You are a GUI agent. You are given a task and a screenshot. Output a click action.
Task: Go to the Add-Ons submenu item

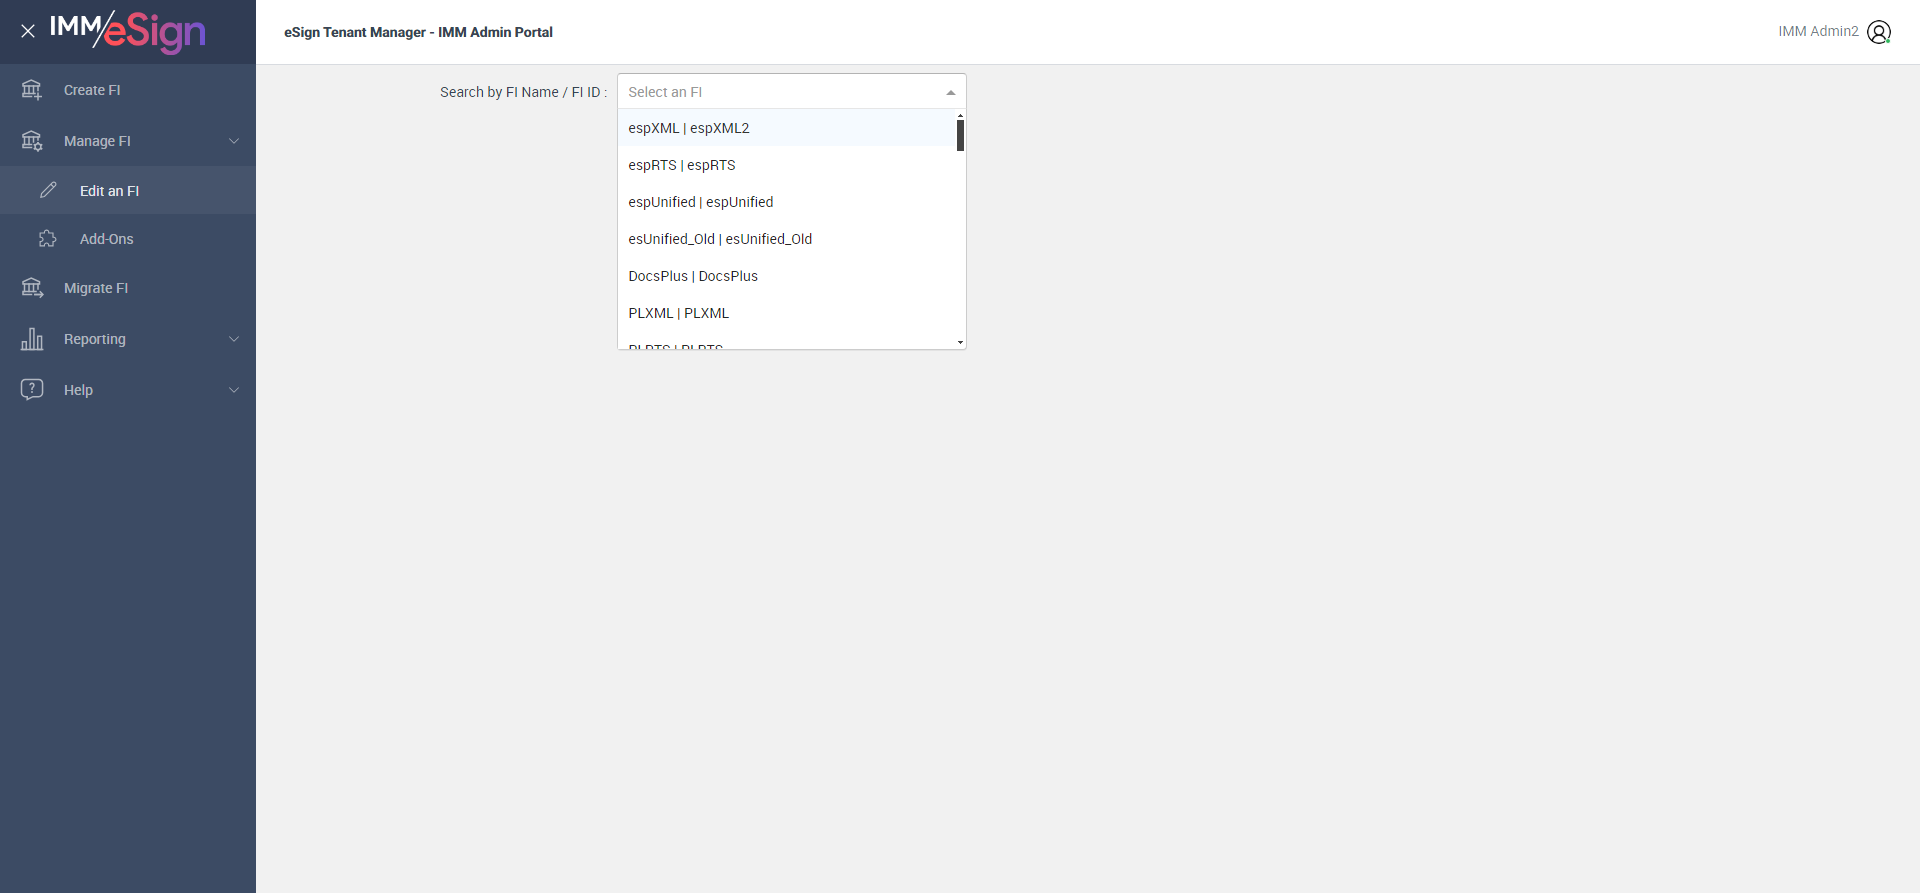pyautogui.click(x=128, y=239)
